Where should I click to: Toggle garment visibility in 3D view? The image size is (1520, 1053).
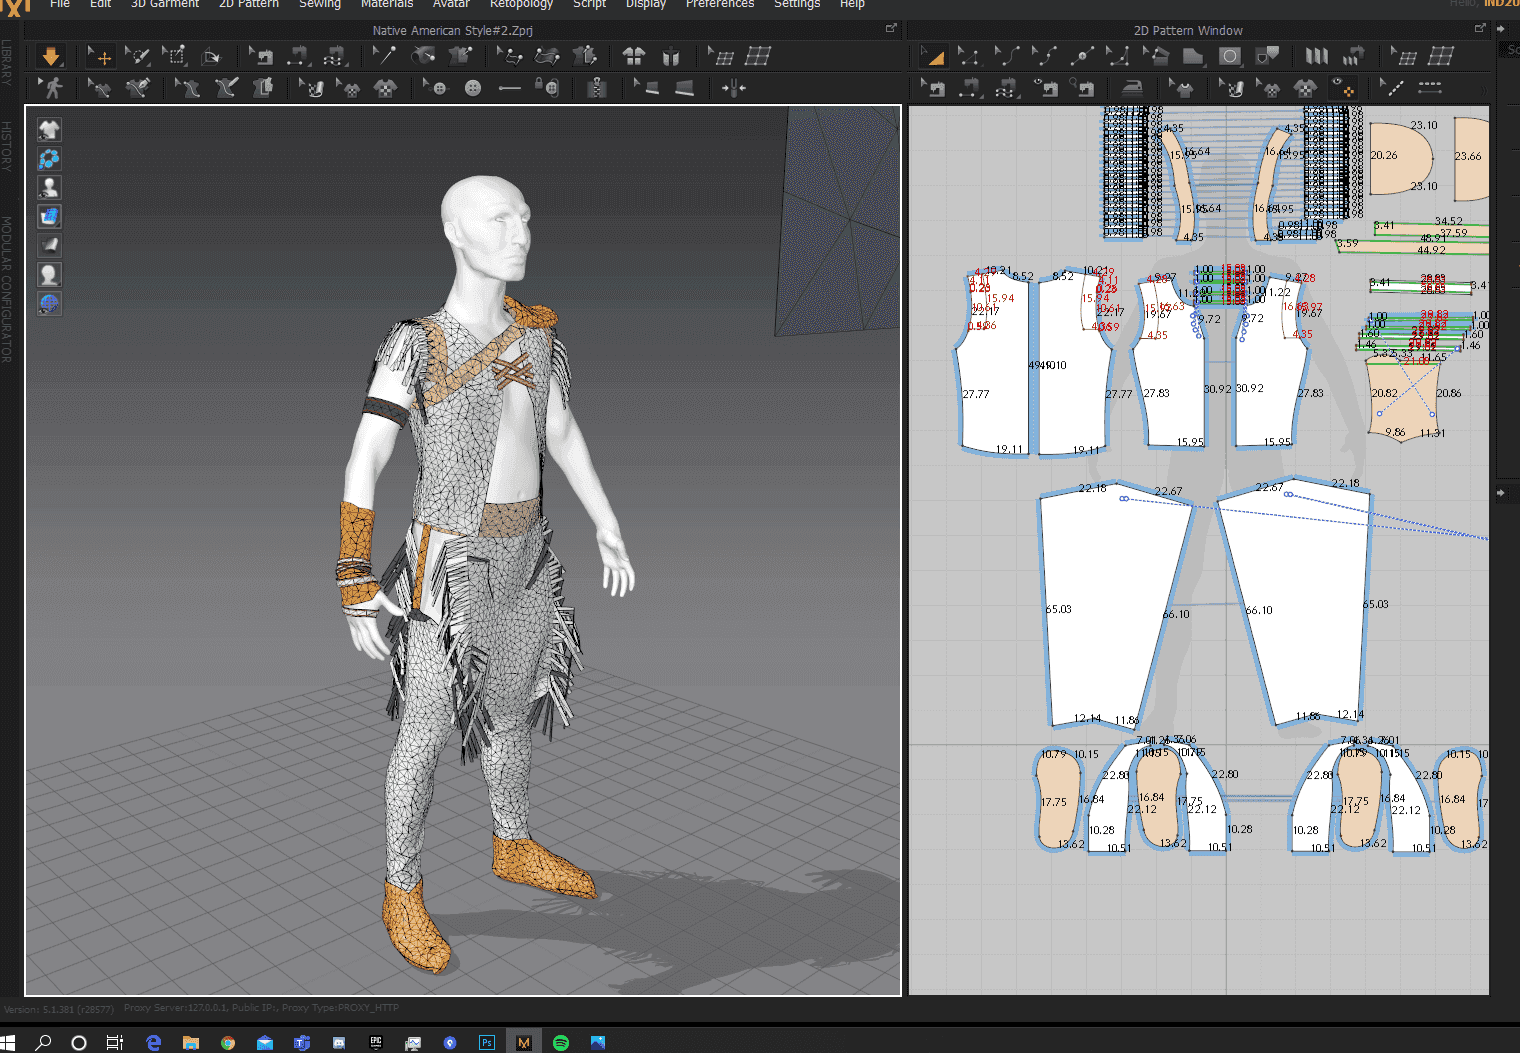pyautogui.click(x=49, y=129)
